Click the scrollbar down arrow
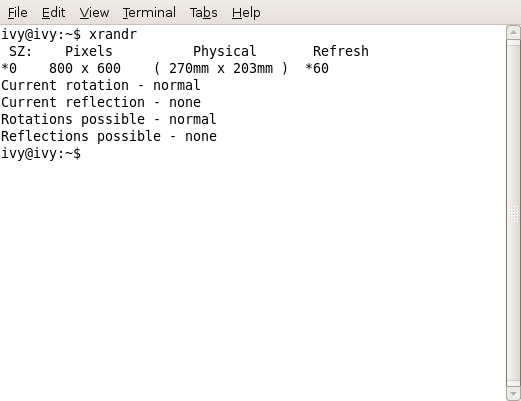Viewport: 521px width, 401px height. [513, 394]
